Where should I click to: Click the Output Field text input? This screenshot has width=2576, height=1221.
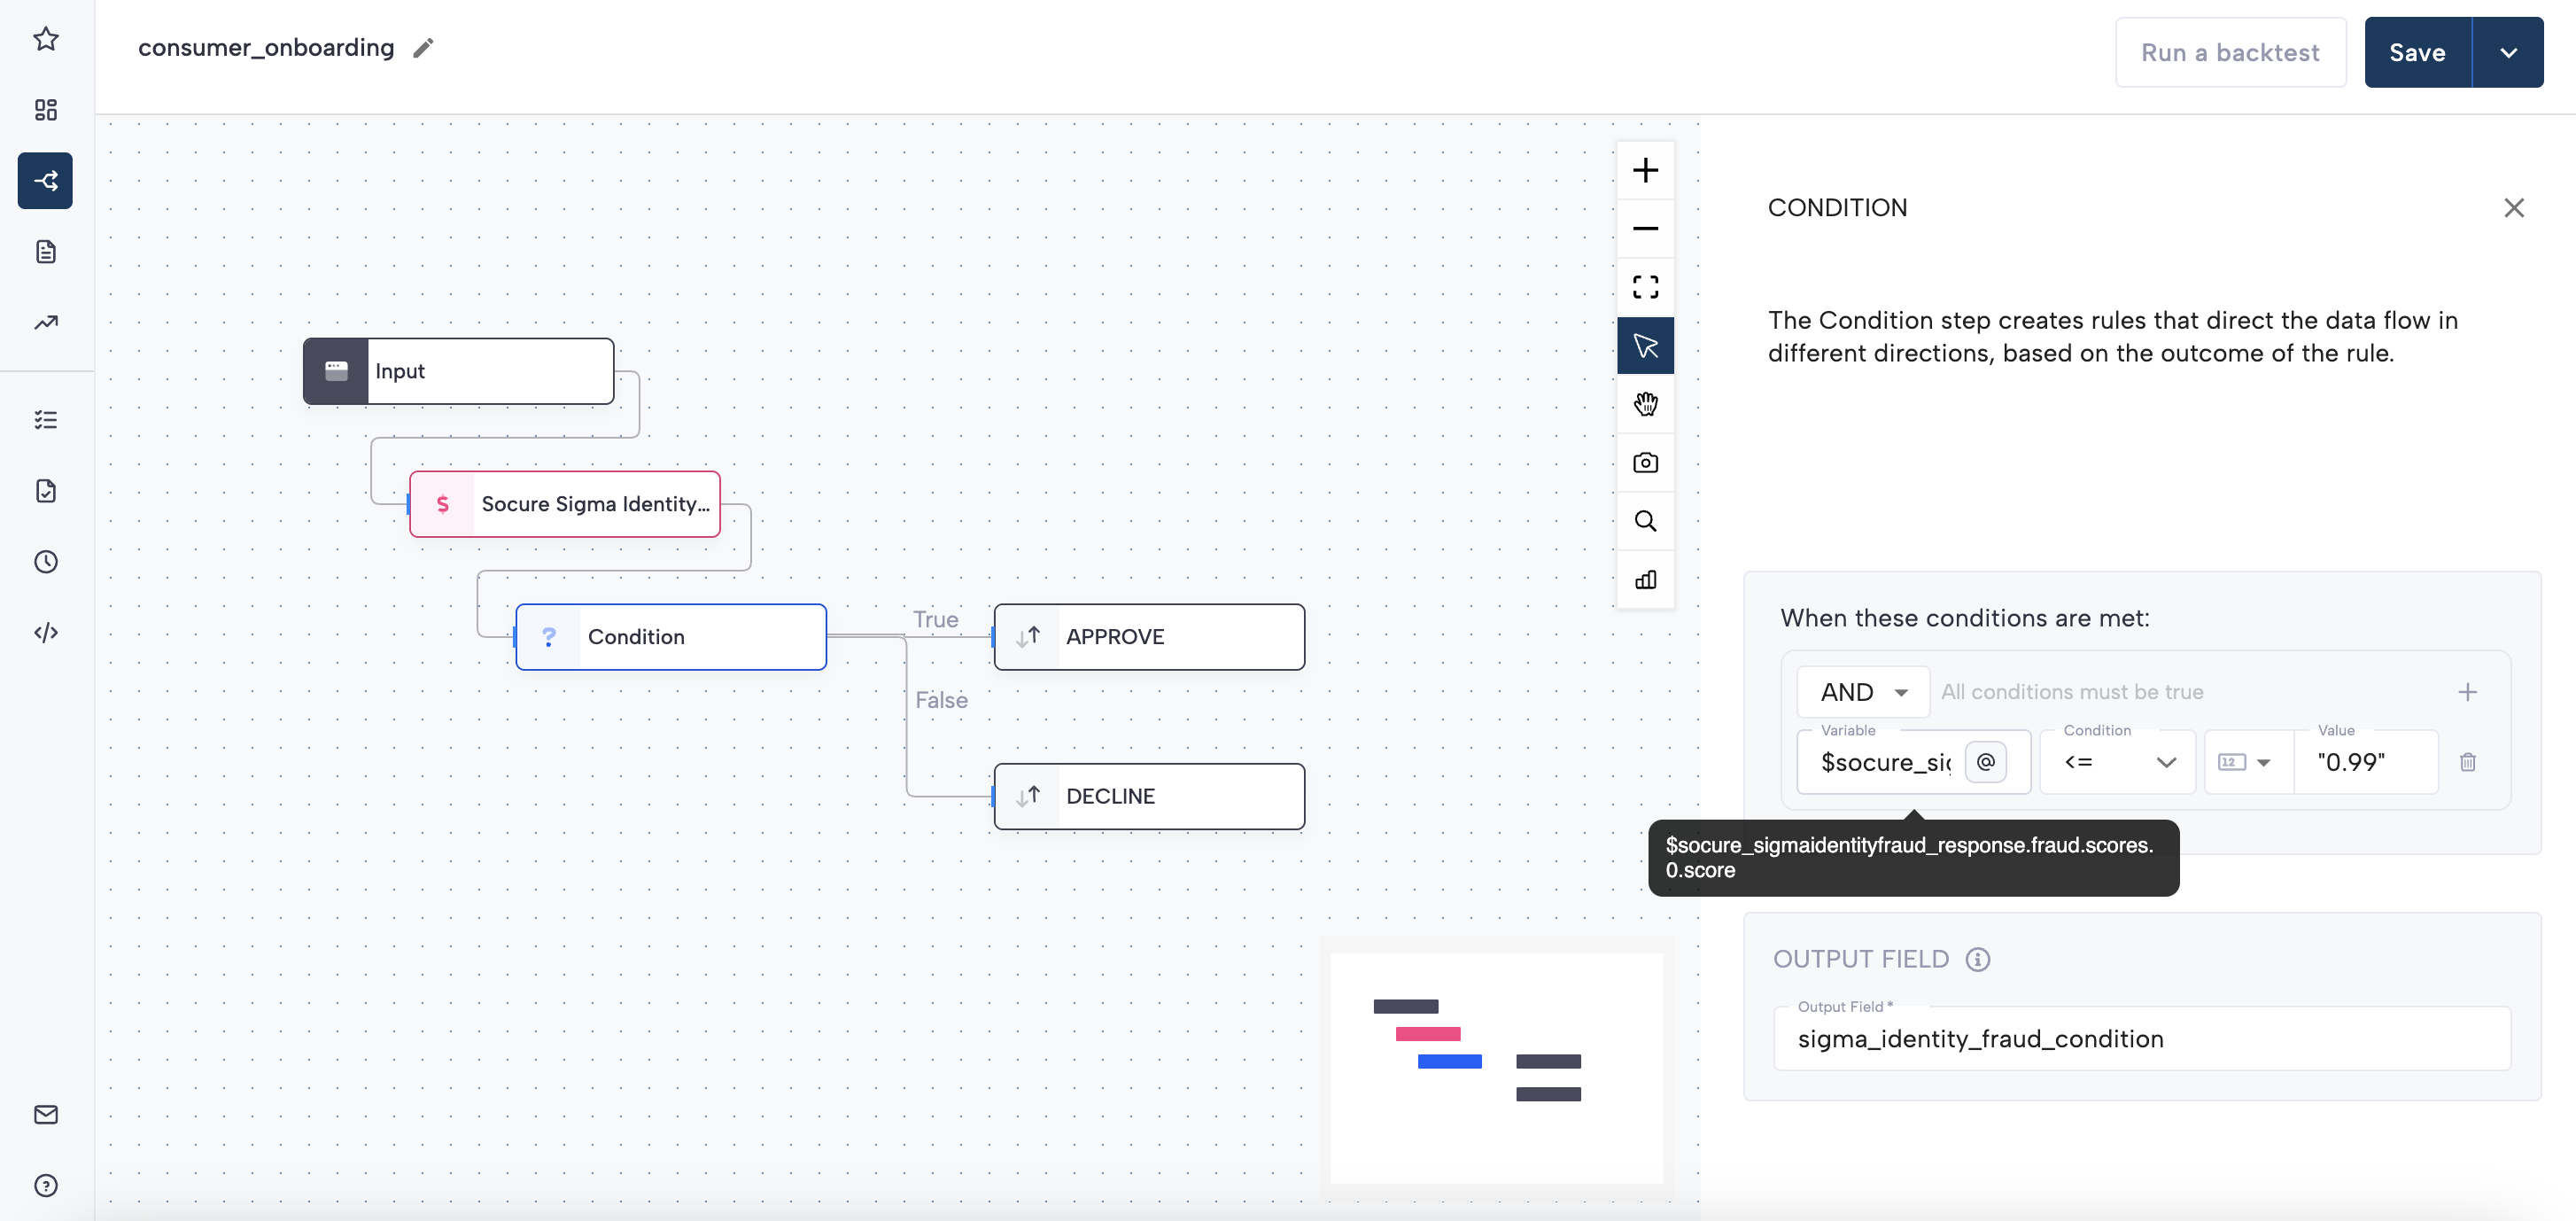2140,1039
